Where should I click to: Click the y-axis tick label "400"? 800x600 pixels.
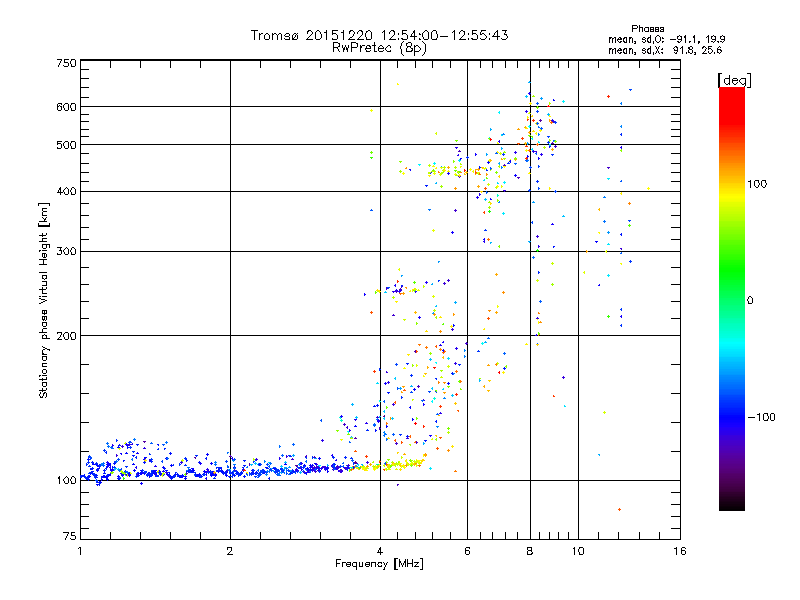pyautogui.click(x=66, y=192)
